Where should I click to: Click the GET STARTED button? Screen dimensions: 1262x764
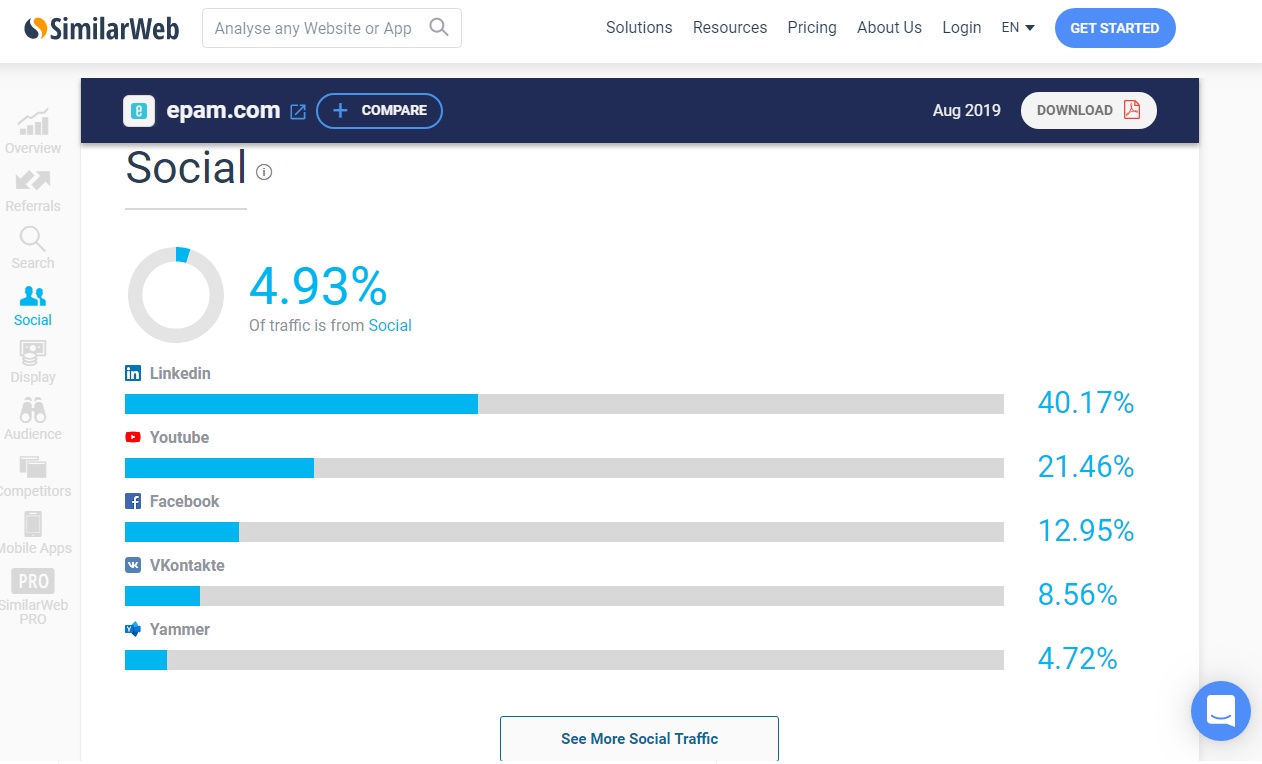[1115, 28]
